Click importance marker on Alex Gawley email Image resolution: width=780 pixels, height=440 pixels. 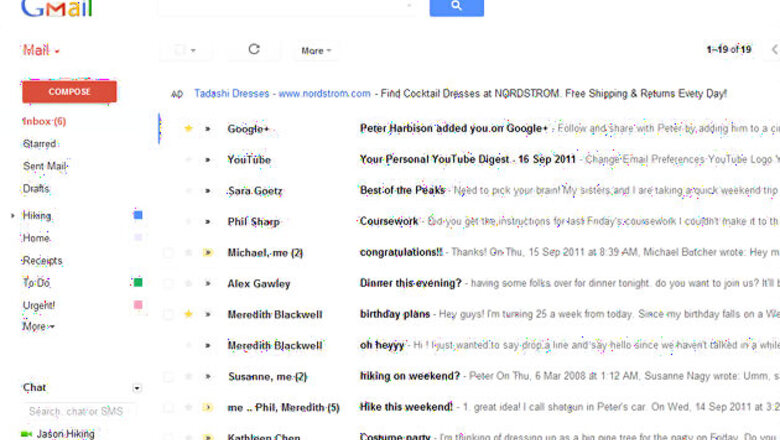click(x=208, y=283)
